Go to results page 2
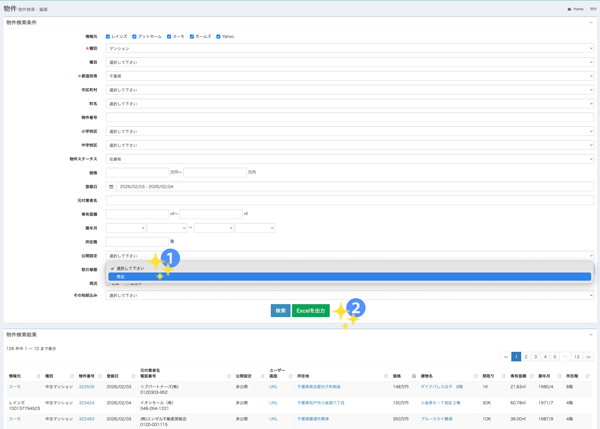Screen dimensions: 600x429 (x=526, y=357)
